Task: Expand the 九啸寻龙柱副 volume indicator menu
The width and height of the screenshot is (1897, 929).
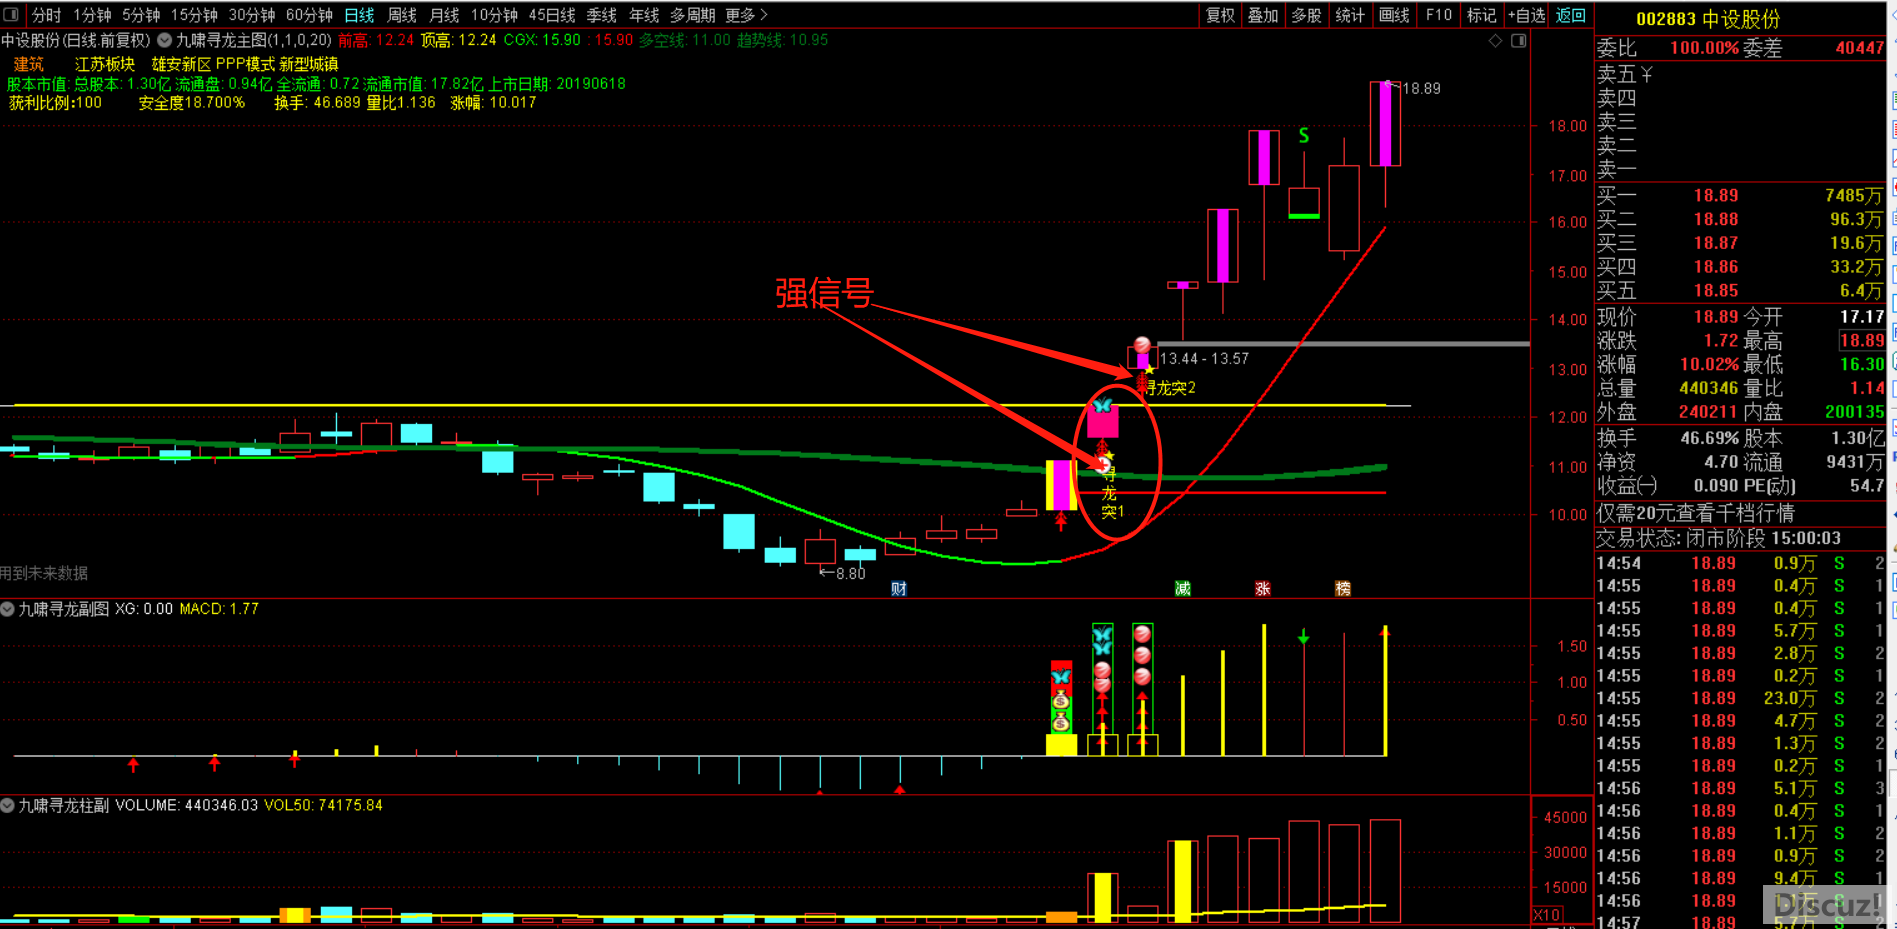Action: pos(8,805)
